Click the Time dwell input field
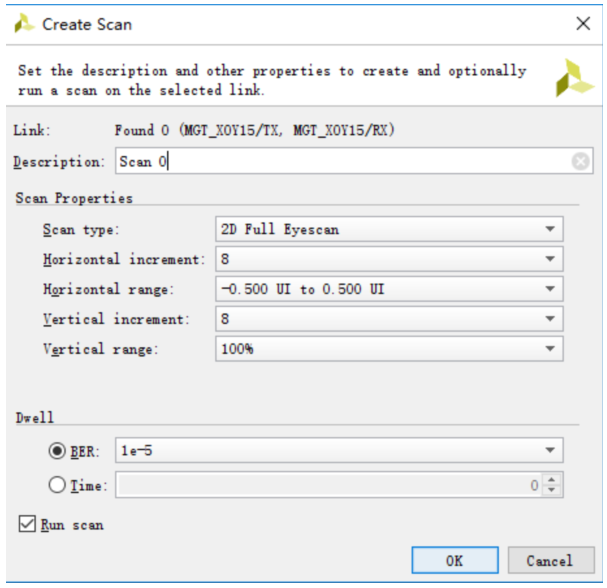This screenshot has width=607, height=588. [330, 486]
